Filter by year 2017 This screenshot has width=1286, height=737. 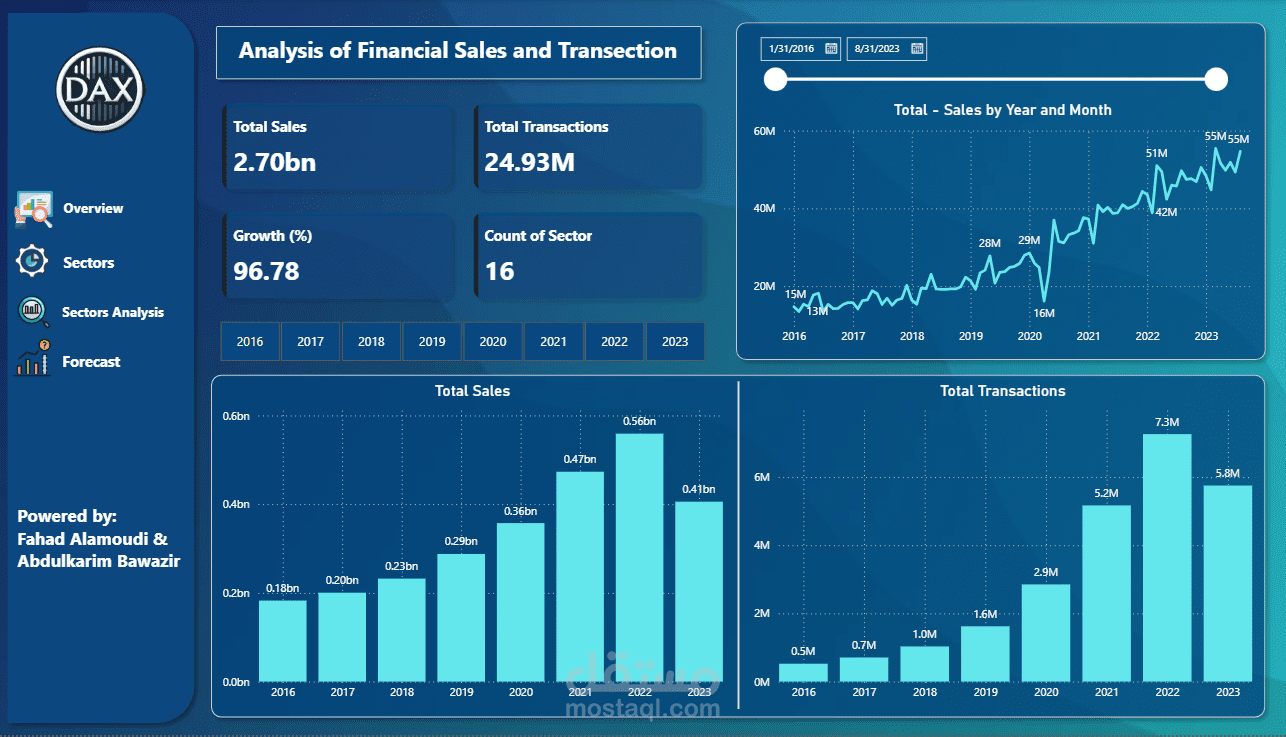pos(311,341)
